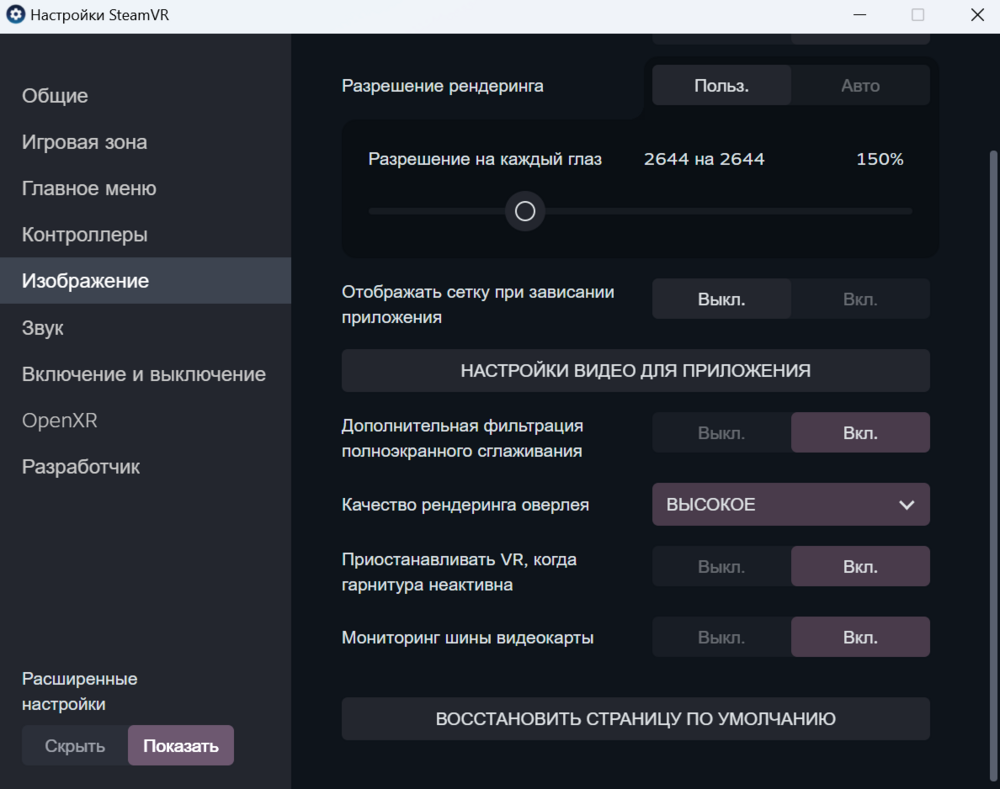Open the Разработчик settings tab
Screen dimensions: 1000x789
81,467
